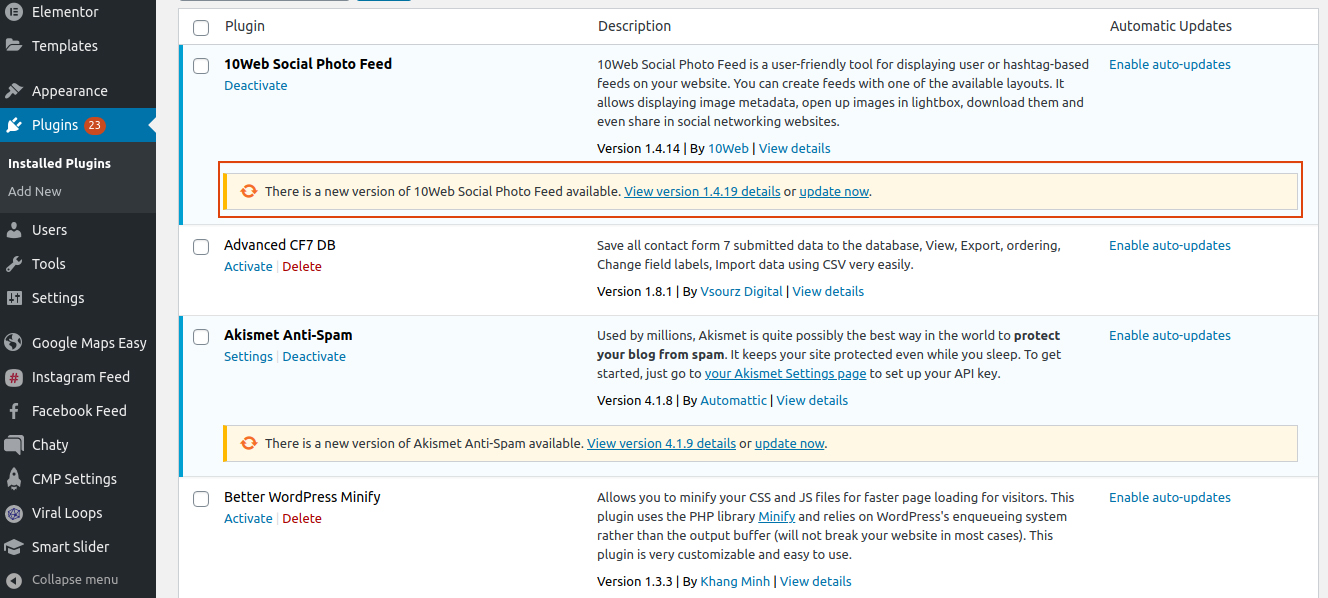Open the Minify PHP library link

tap(777, 517)
